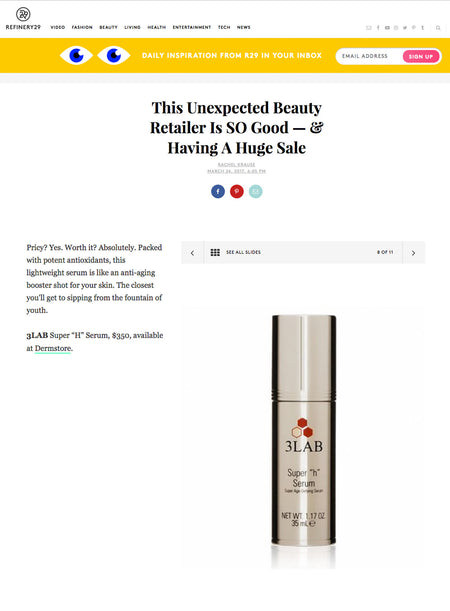450x611 pixels.
Task: Go to previous slide arrow
Action: [192, 253]
